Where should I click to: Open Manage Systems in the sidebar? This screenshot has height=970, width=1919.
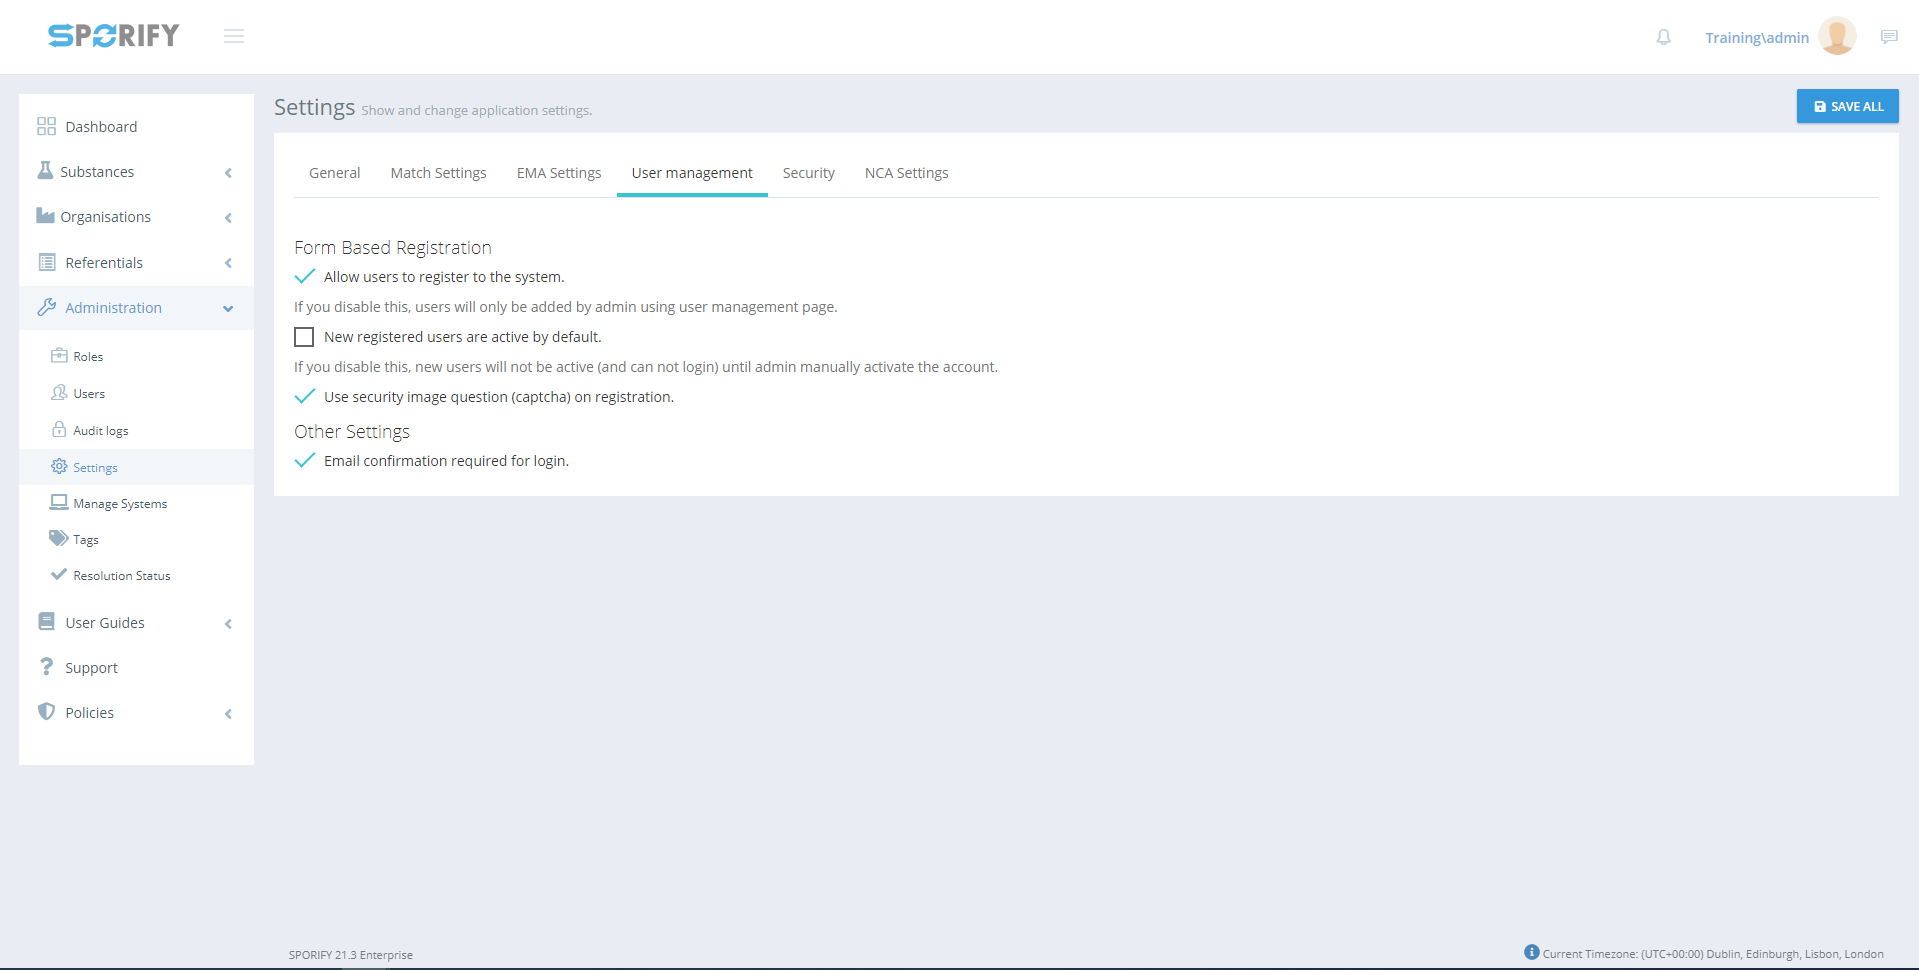click(x=120, y=504)
